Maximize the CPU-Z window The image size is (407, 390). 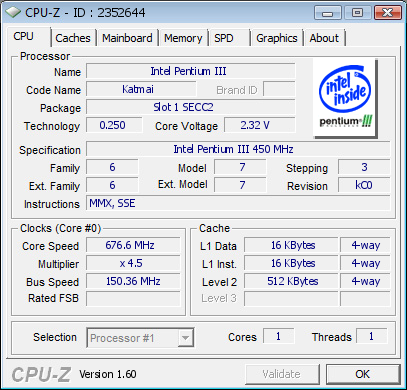358,13
